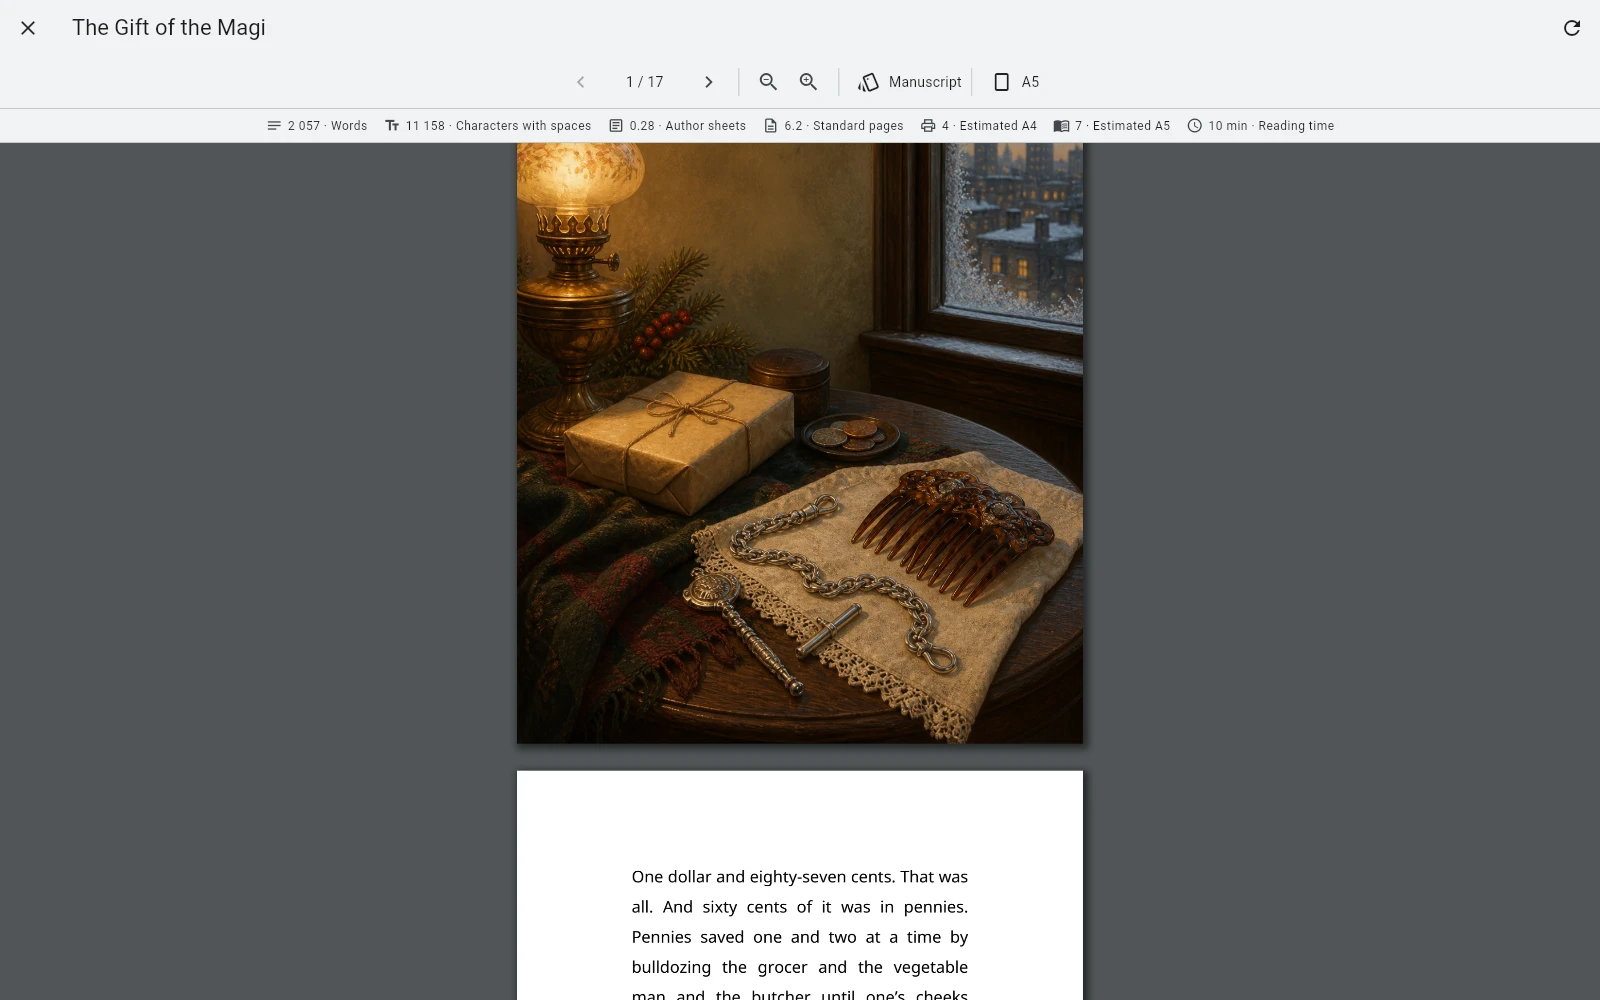
Task: Click the Characters with spaces icon
Action: tap(392, 126)
